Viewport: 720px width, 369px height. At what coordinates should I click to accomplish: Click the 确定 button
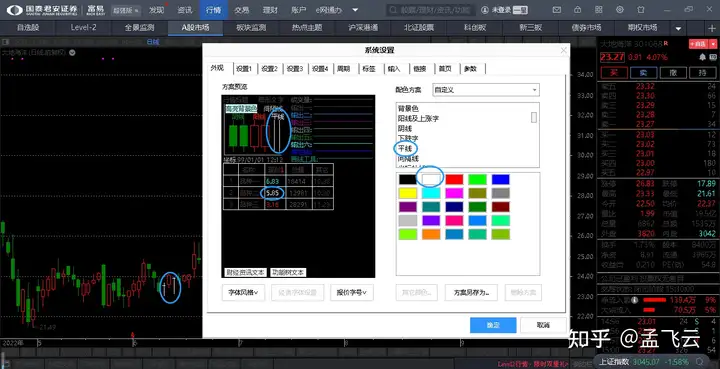[x=493, y=325]
